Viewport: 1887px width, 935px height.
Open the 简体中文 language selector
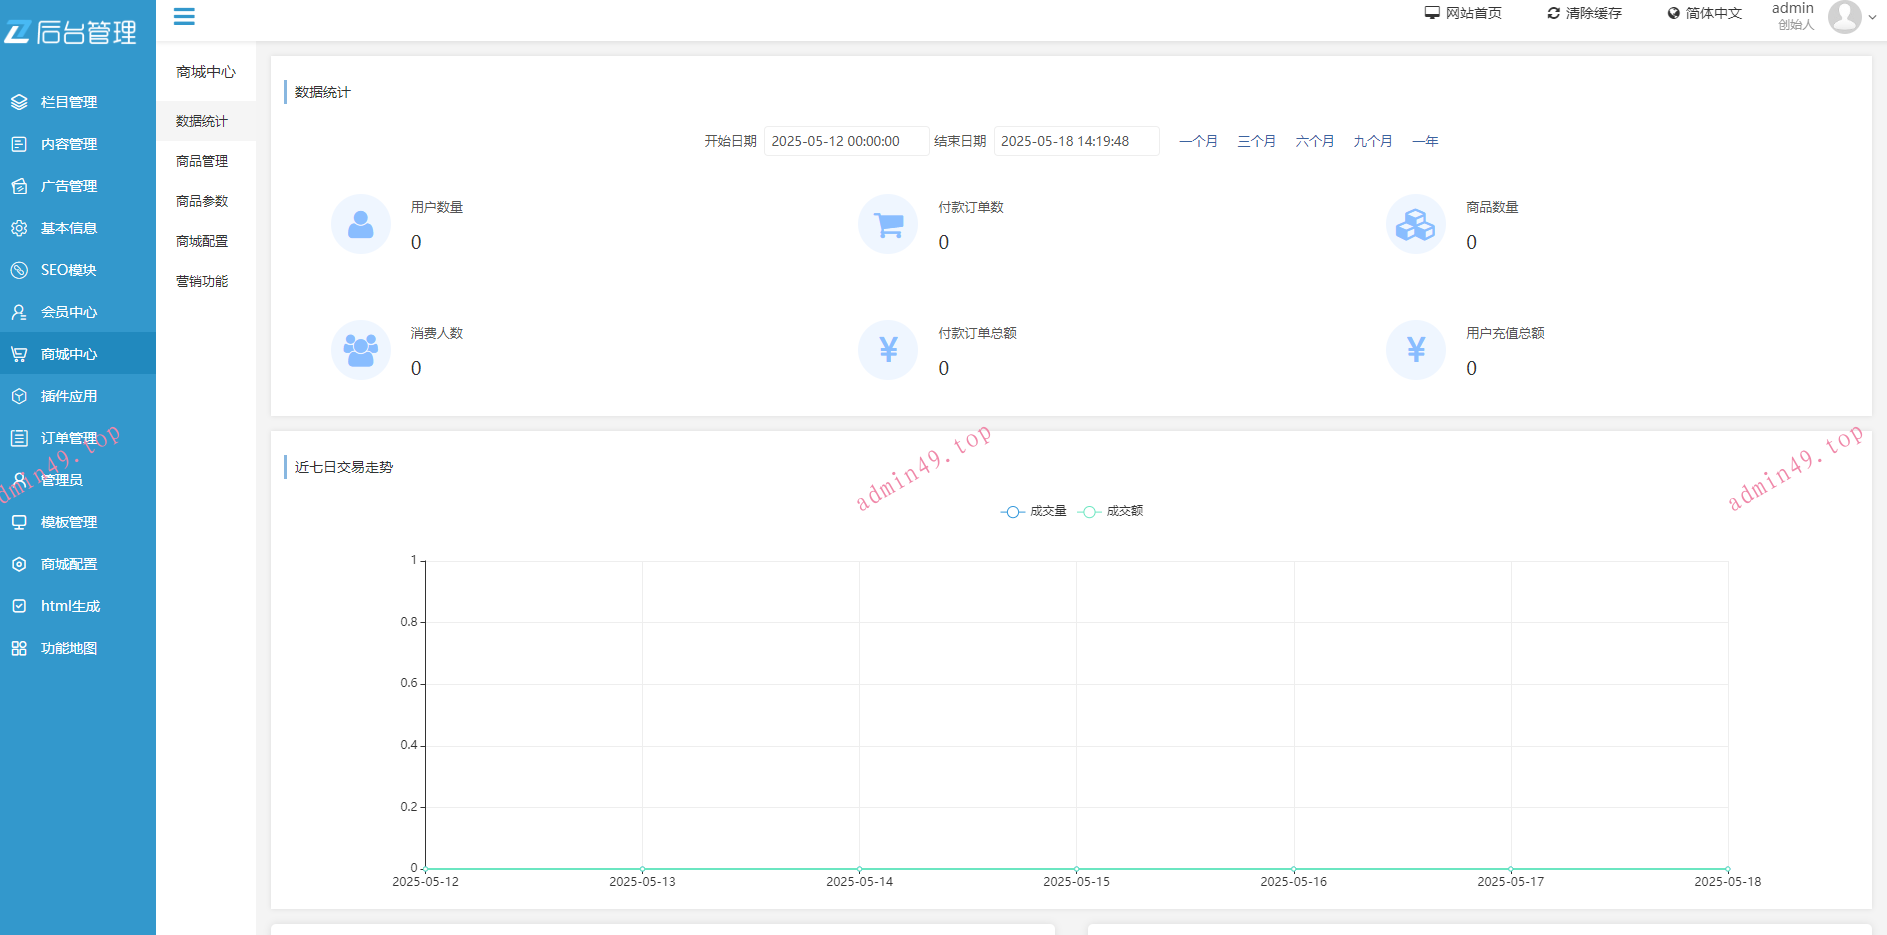[1704, 13]
